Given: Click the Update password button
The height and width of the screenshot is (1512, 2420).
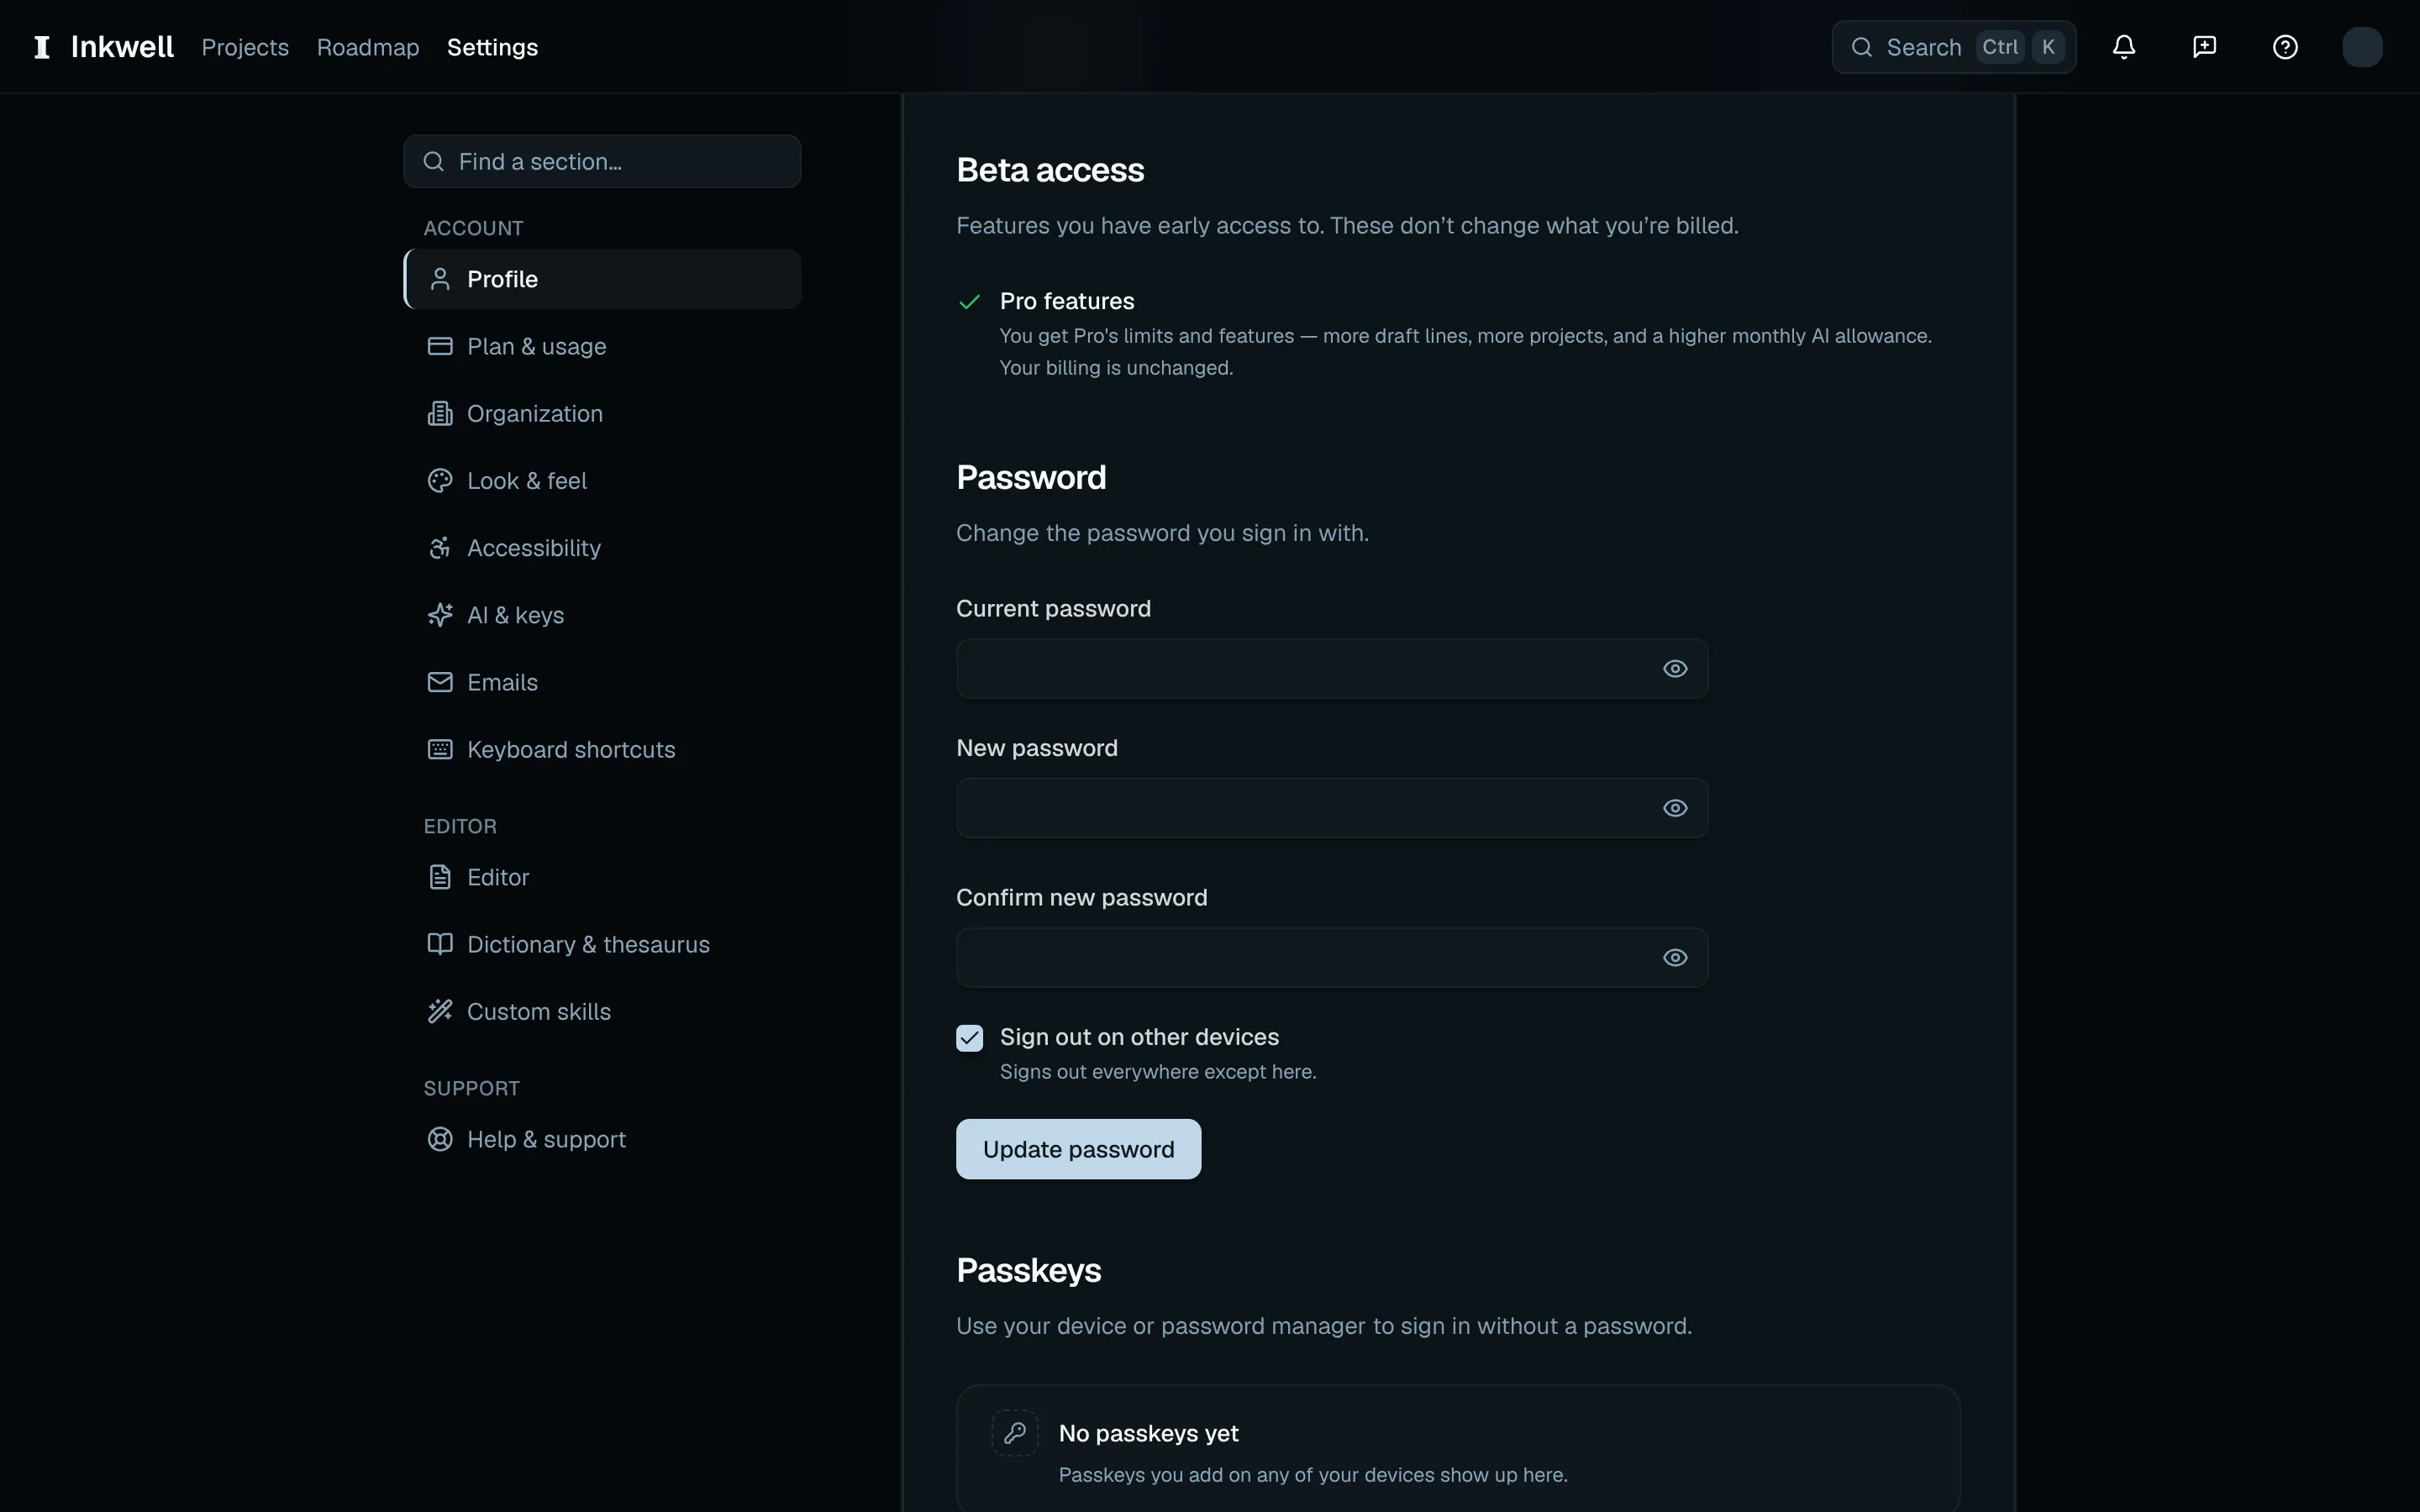Looking at the screenshot, I should coord(1078,1149).
